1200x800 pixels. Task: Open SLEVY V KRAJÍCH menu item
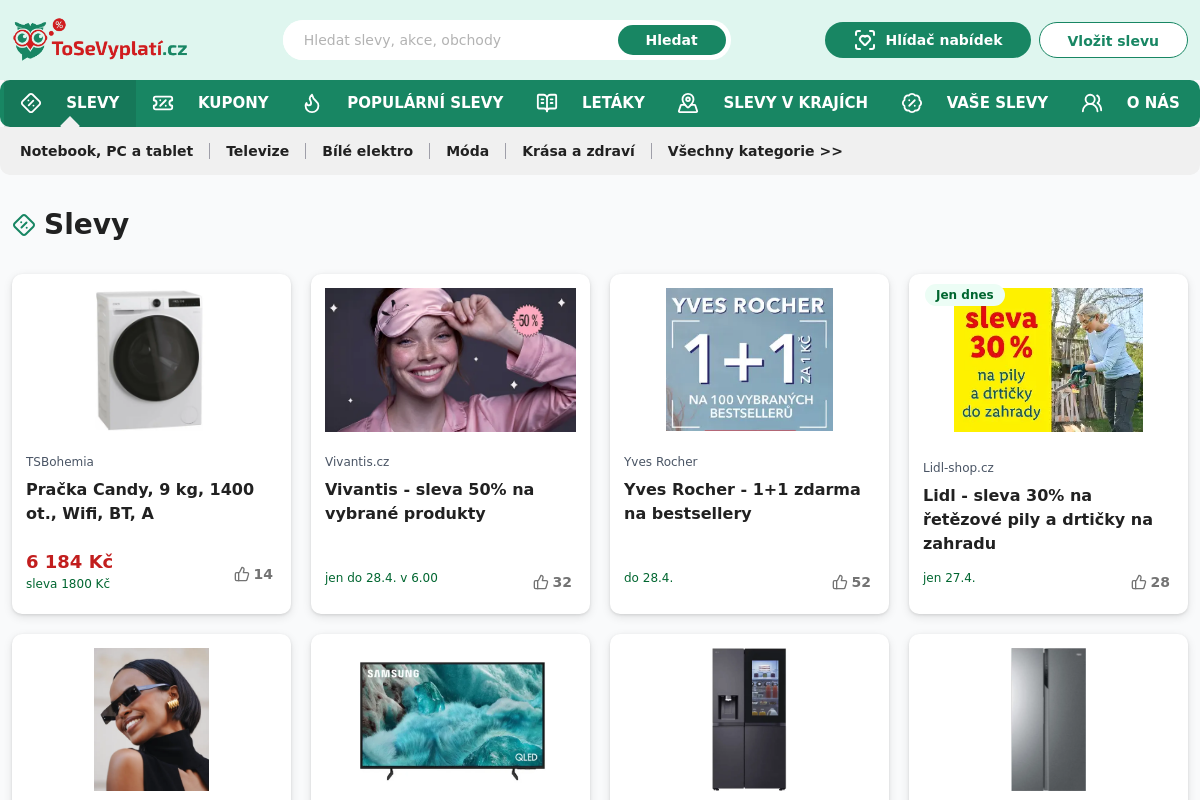796,102
